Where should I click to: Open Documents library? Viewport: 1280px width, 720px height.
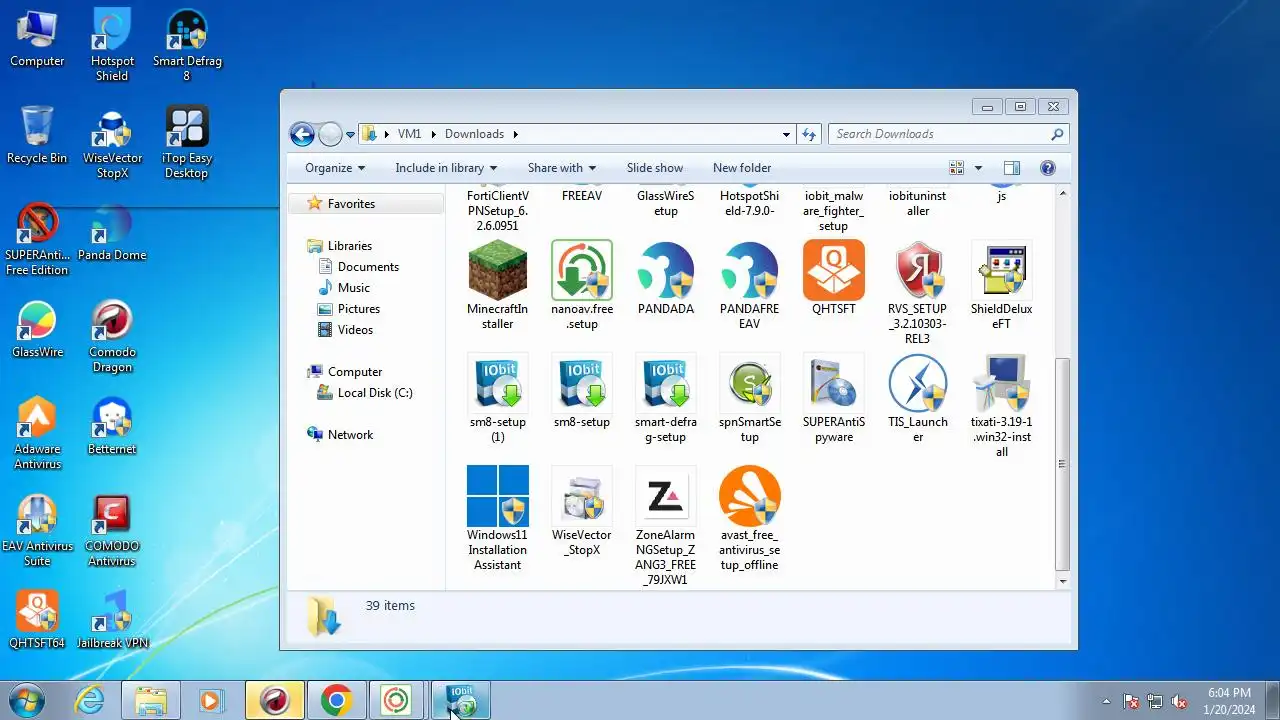point(368,267)
